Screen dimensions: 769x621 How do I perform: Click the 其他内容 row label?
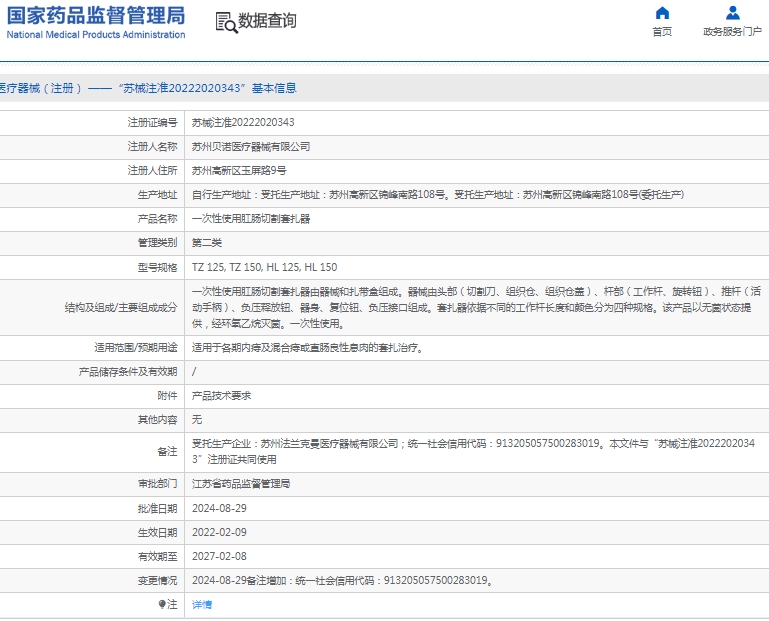[x=157, y=419]
